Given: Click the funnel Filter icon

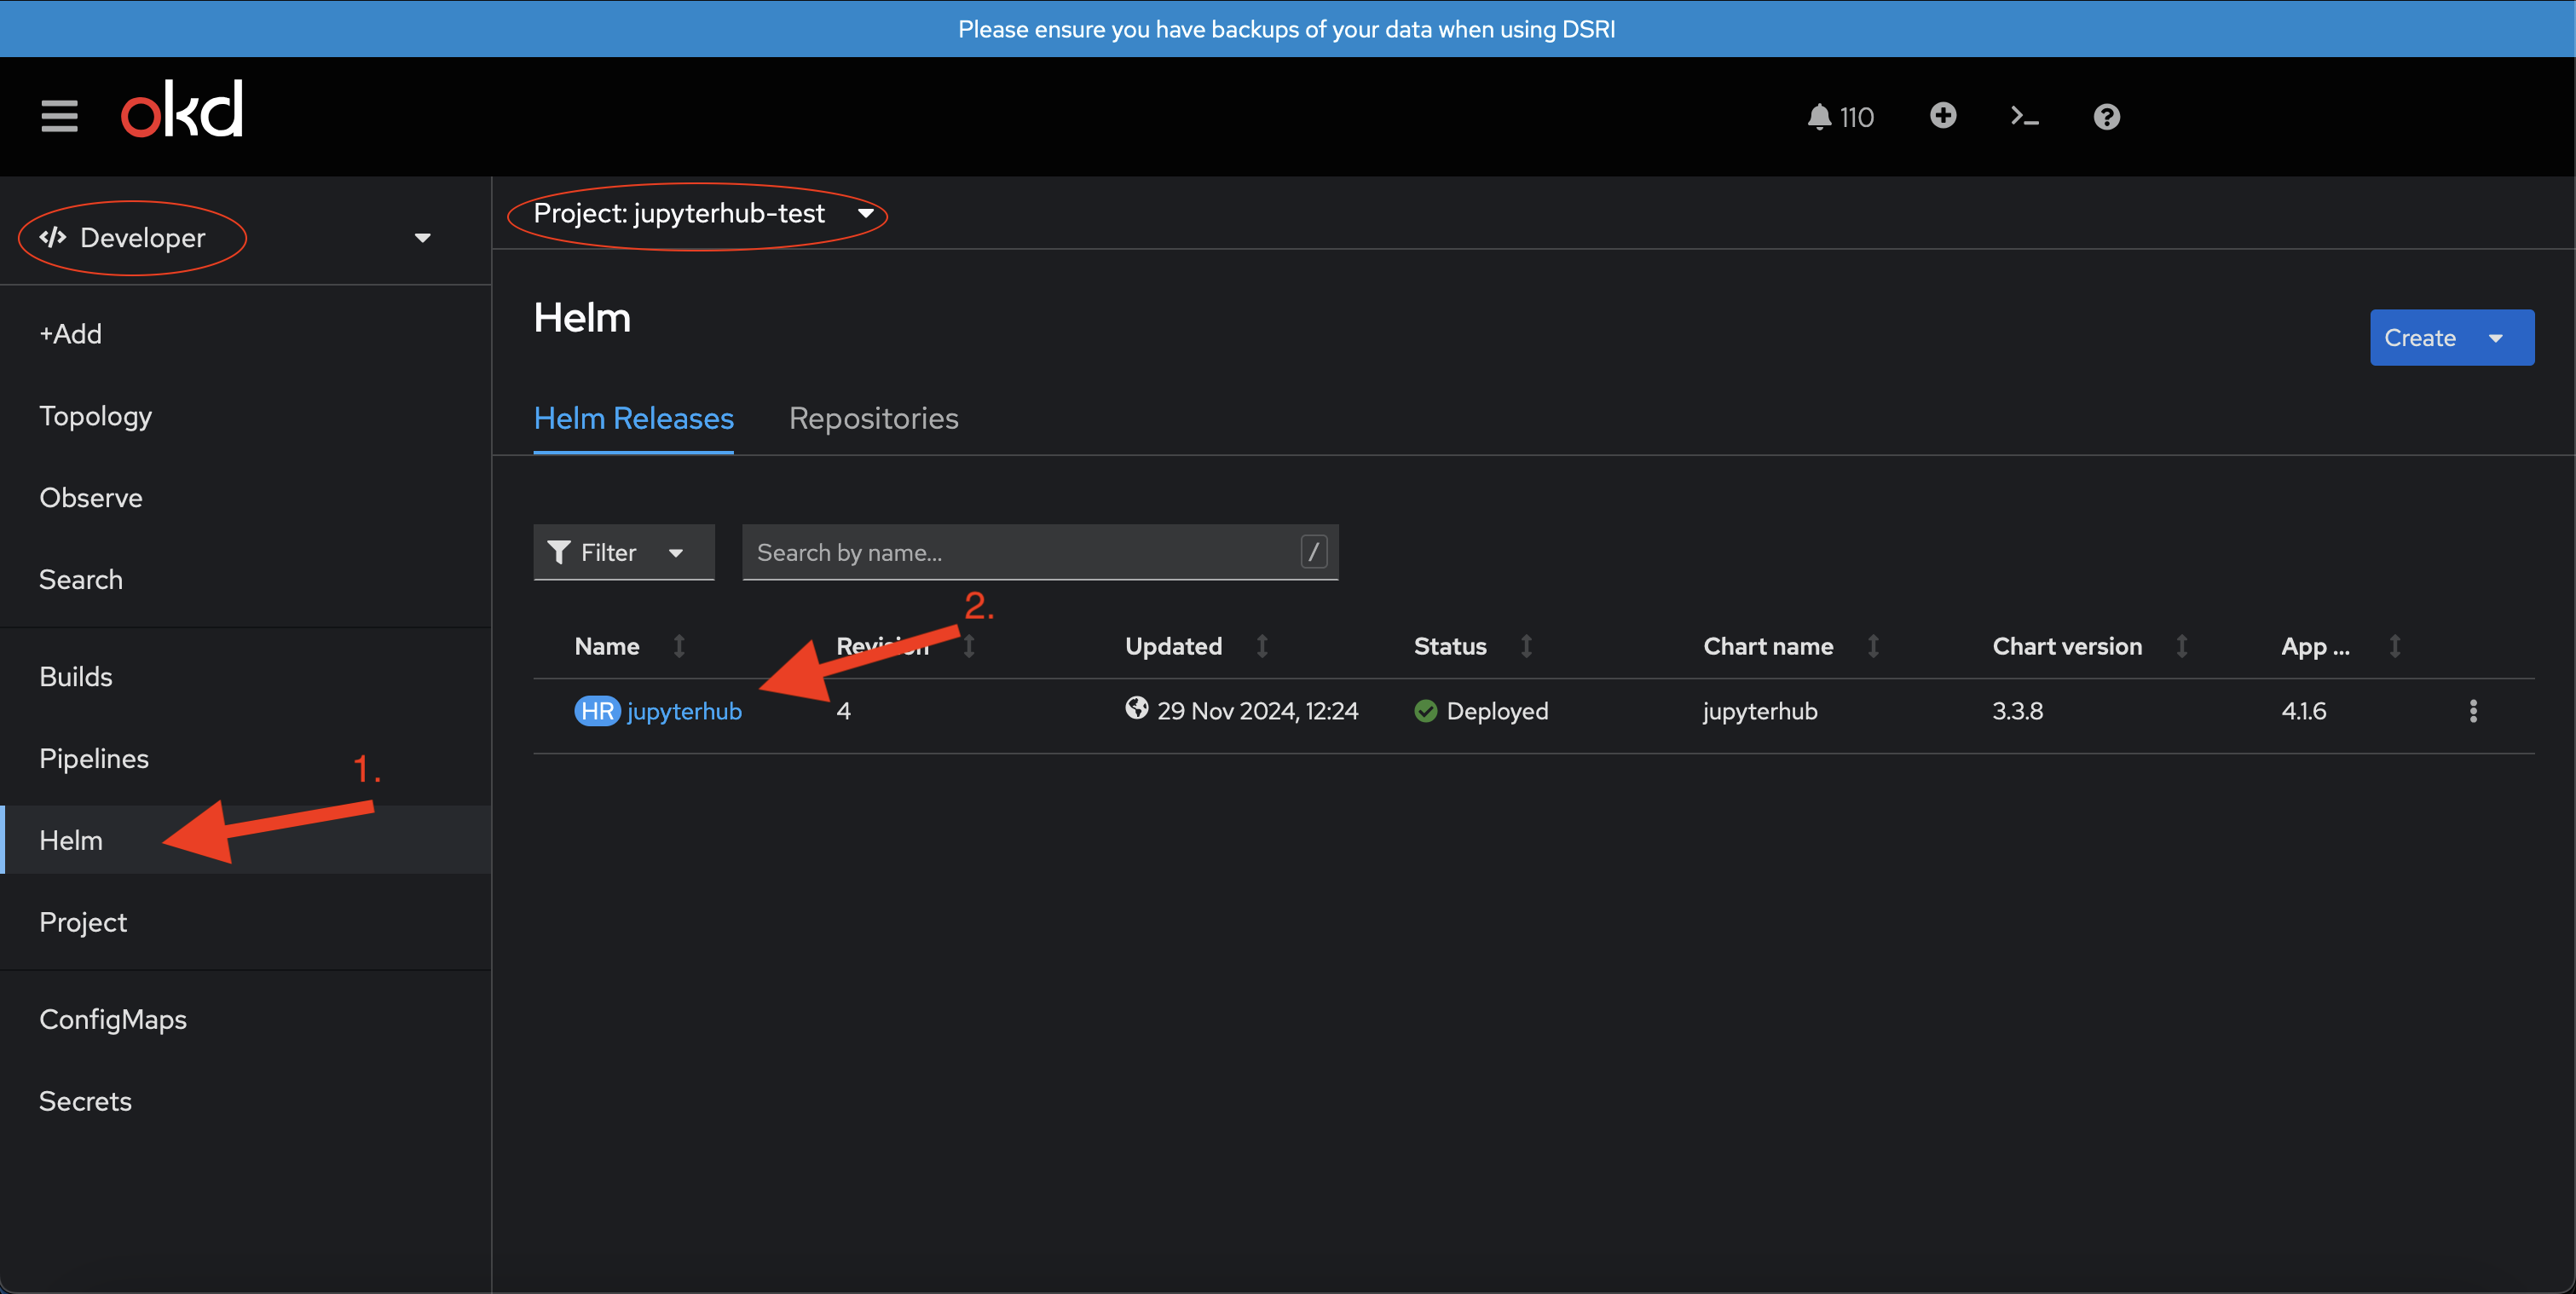Looking at the screenshot, I should click(x=559, y=552).
